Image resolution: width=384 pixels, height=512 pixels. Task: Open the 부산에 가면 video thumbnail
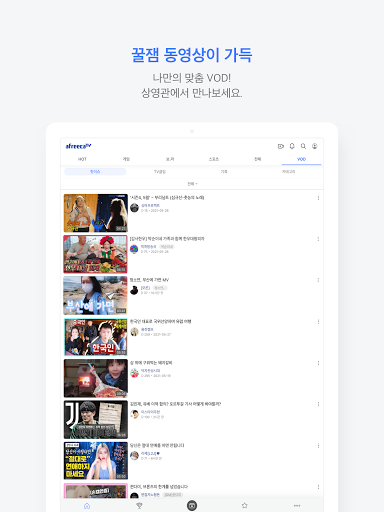tap(95, 295)
